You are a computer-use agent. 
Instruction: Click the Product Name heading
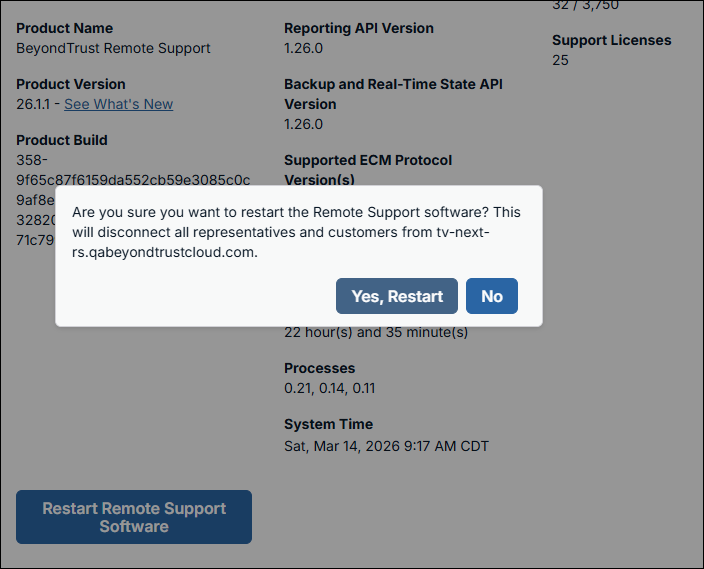coord(65,28)
